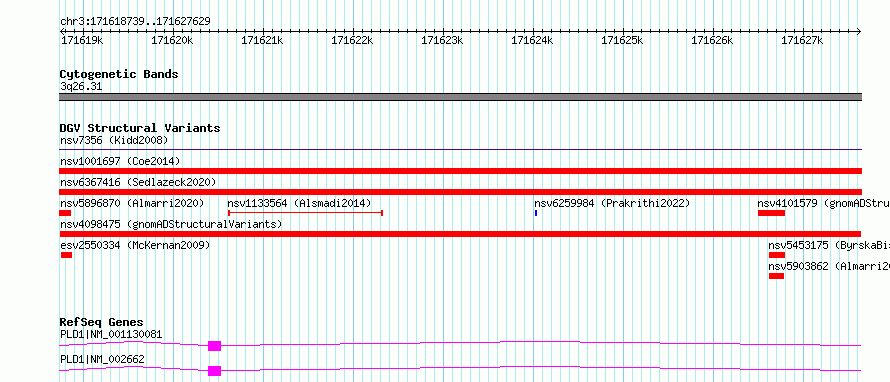
Task: Click the chr3:171618739..171627629 coordinate label
Action: 135,21
